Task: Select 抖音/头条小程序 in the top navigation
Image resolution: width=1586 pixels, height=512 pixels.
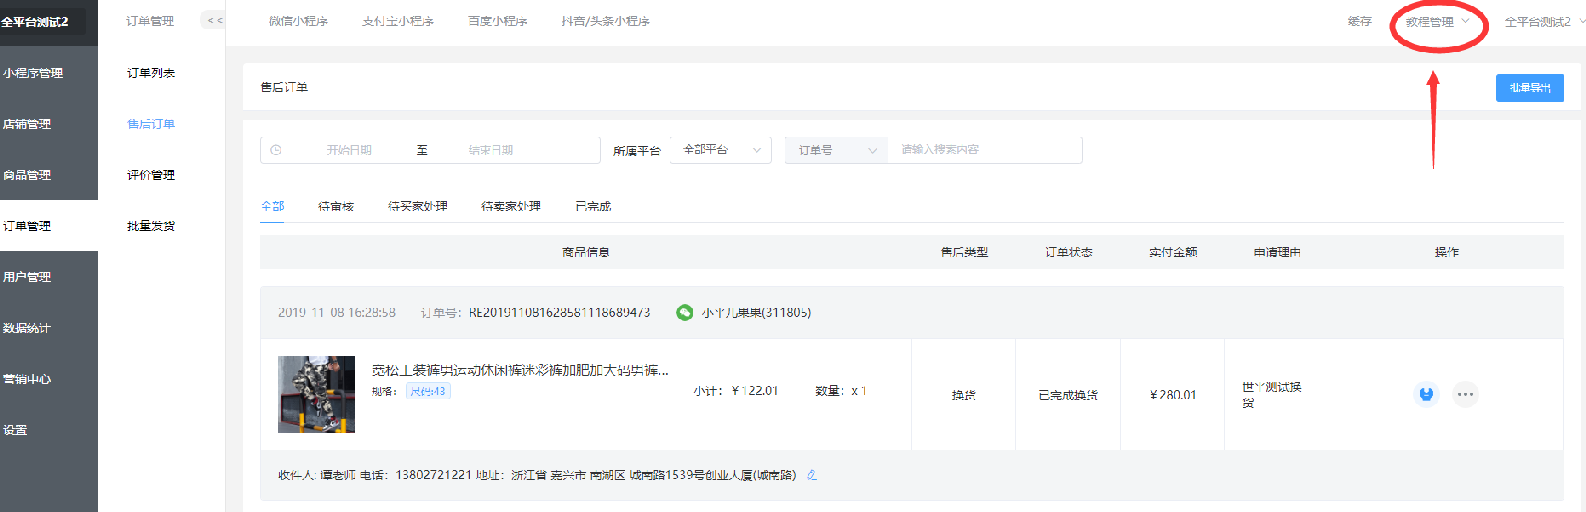Action: tap(606, 21)
